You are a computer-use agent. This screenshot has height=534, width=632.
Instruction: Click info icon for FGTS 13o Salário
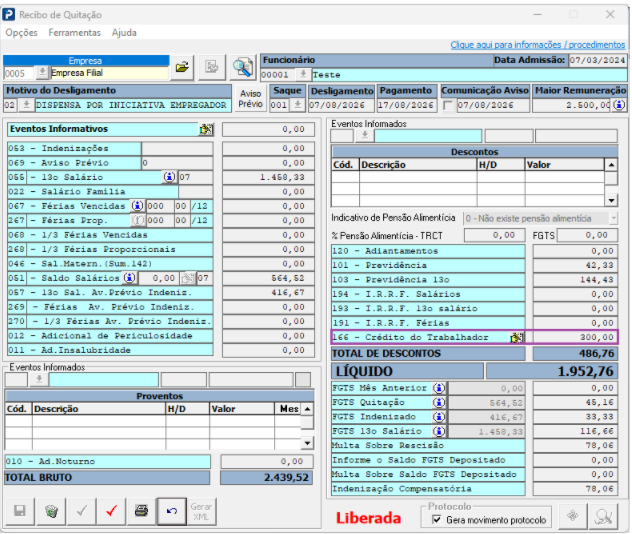439,431
